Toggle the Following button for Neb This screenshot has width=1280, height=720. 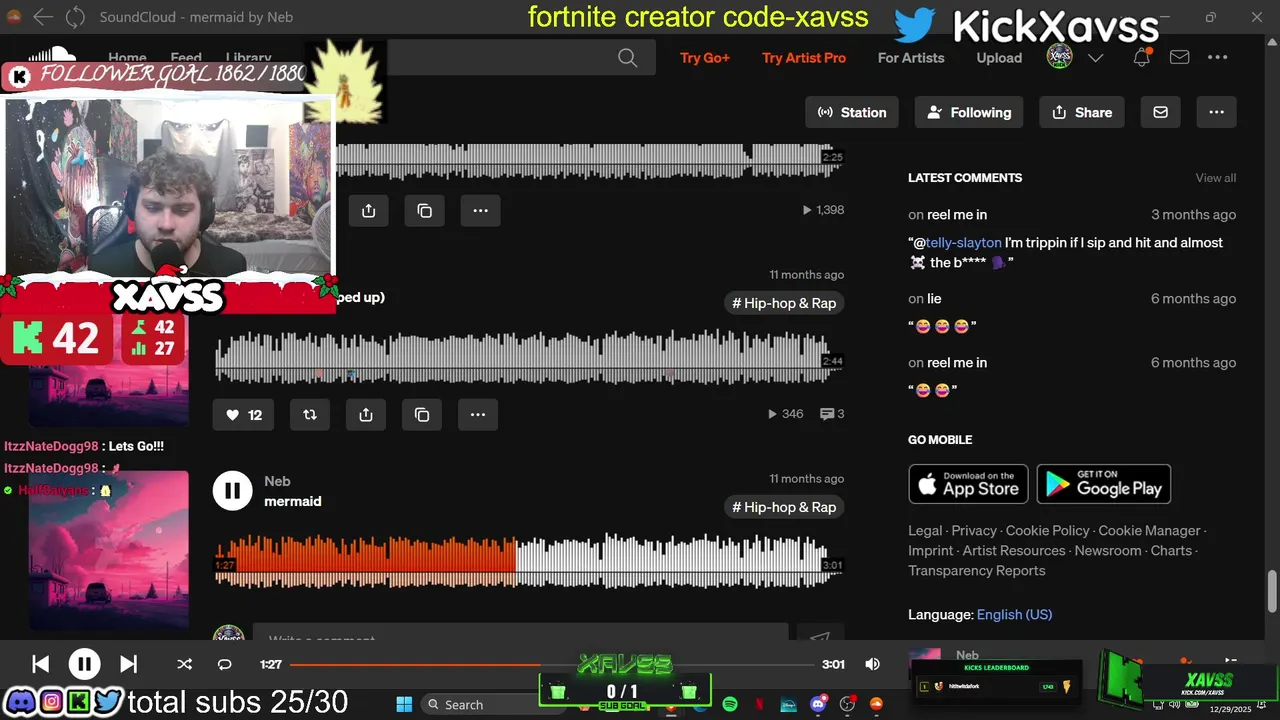tap(969, 112)
